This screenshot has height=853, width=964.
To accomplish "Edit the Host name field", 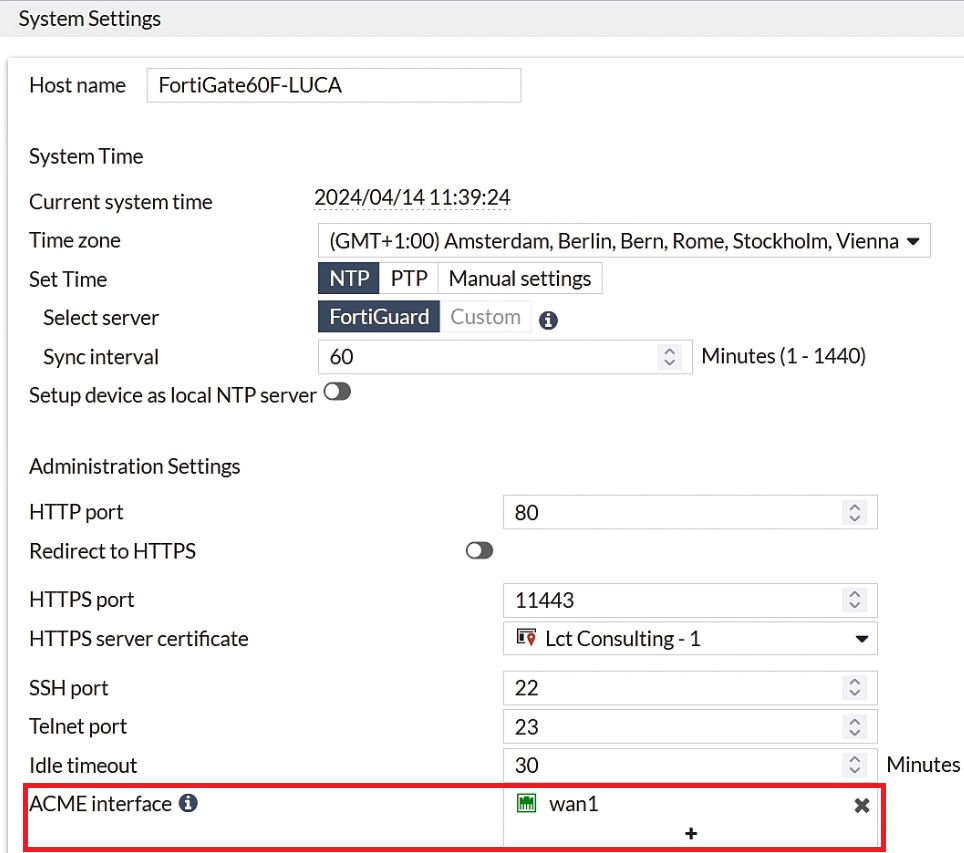I will [x=334, y=85].
